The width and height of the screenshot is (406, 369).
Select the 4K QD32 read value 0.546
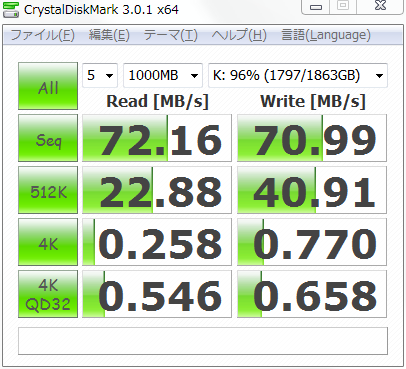pyautogui.click(x=157, y=294)
